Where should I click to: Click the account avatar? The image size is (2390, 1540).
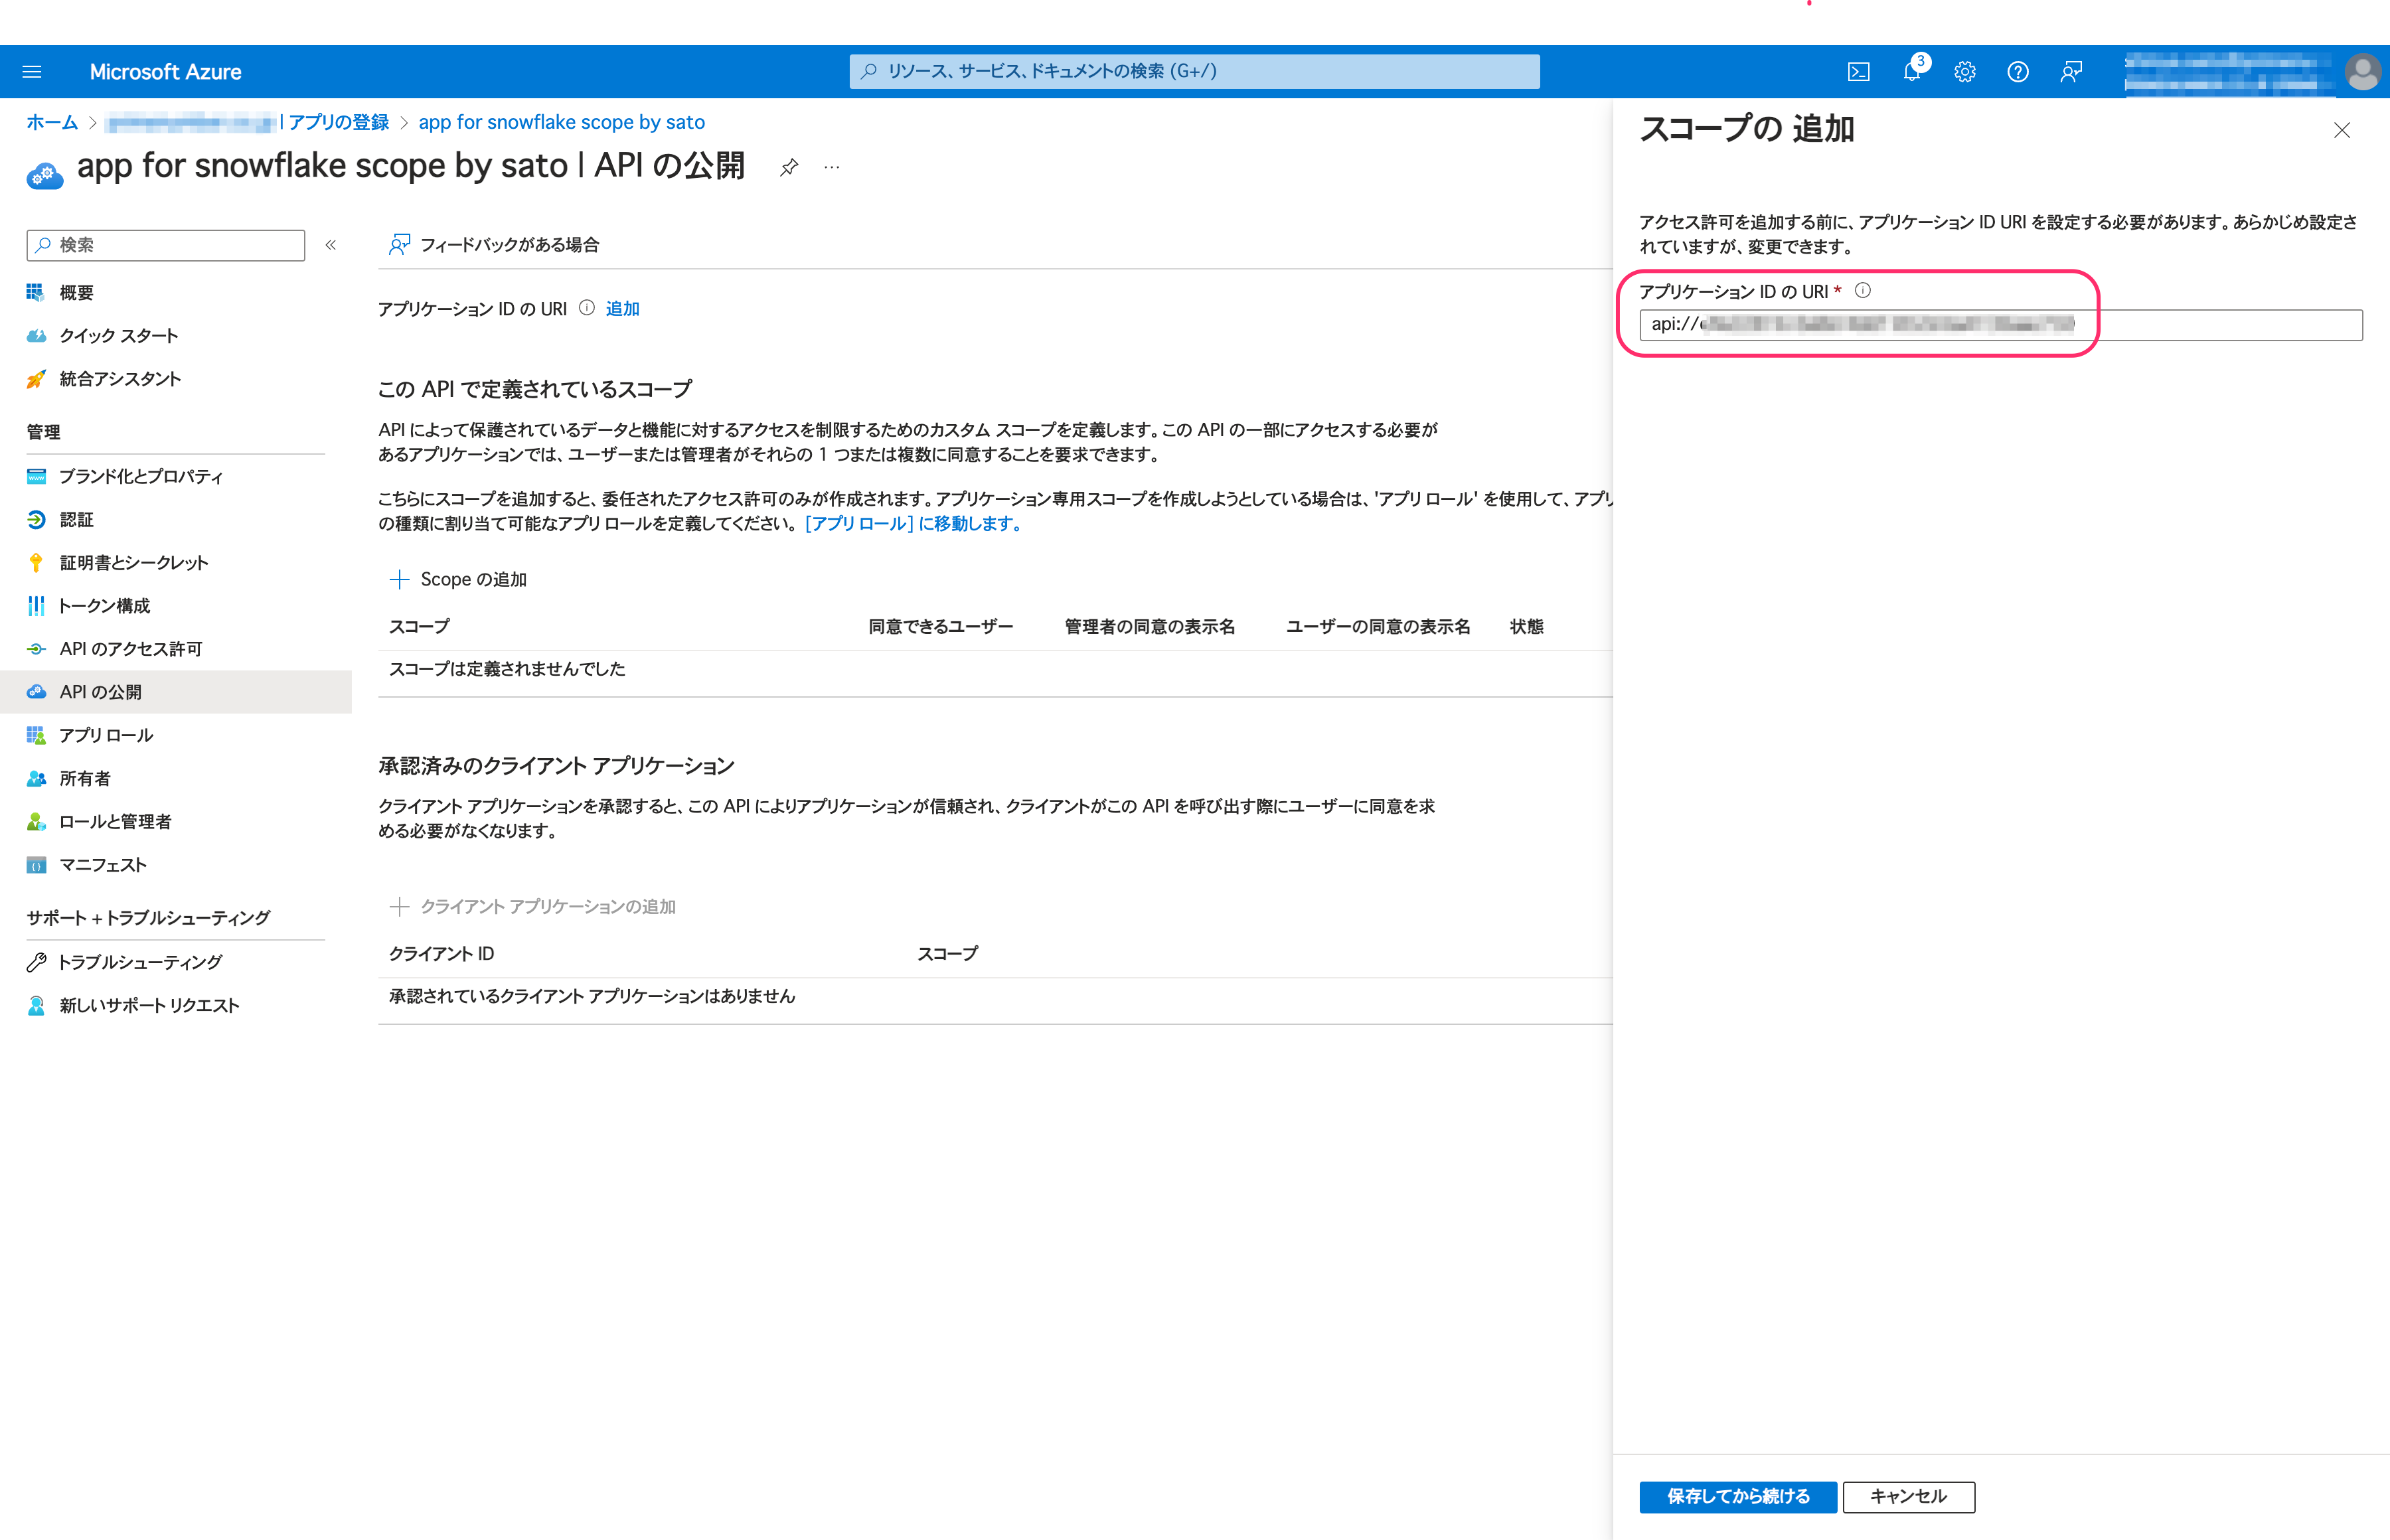[2362, 72]
